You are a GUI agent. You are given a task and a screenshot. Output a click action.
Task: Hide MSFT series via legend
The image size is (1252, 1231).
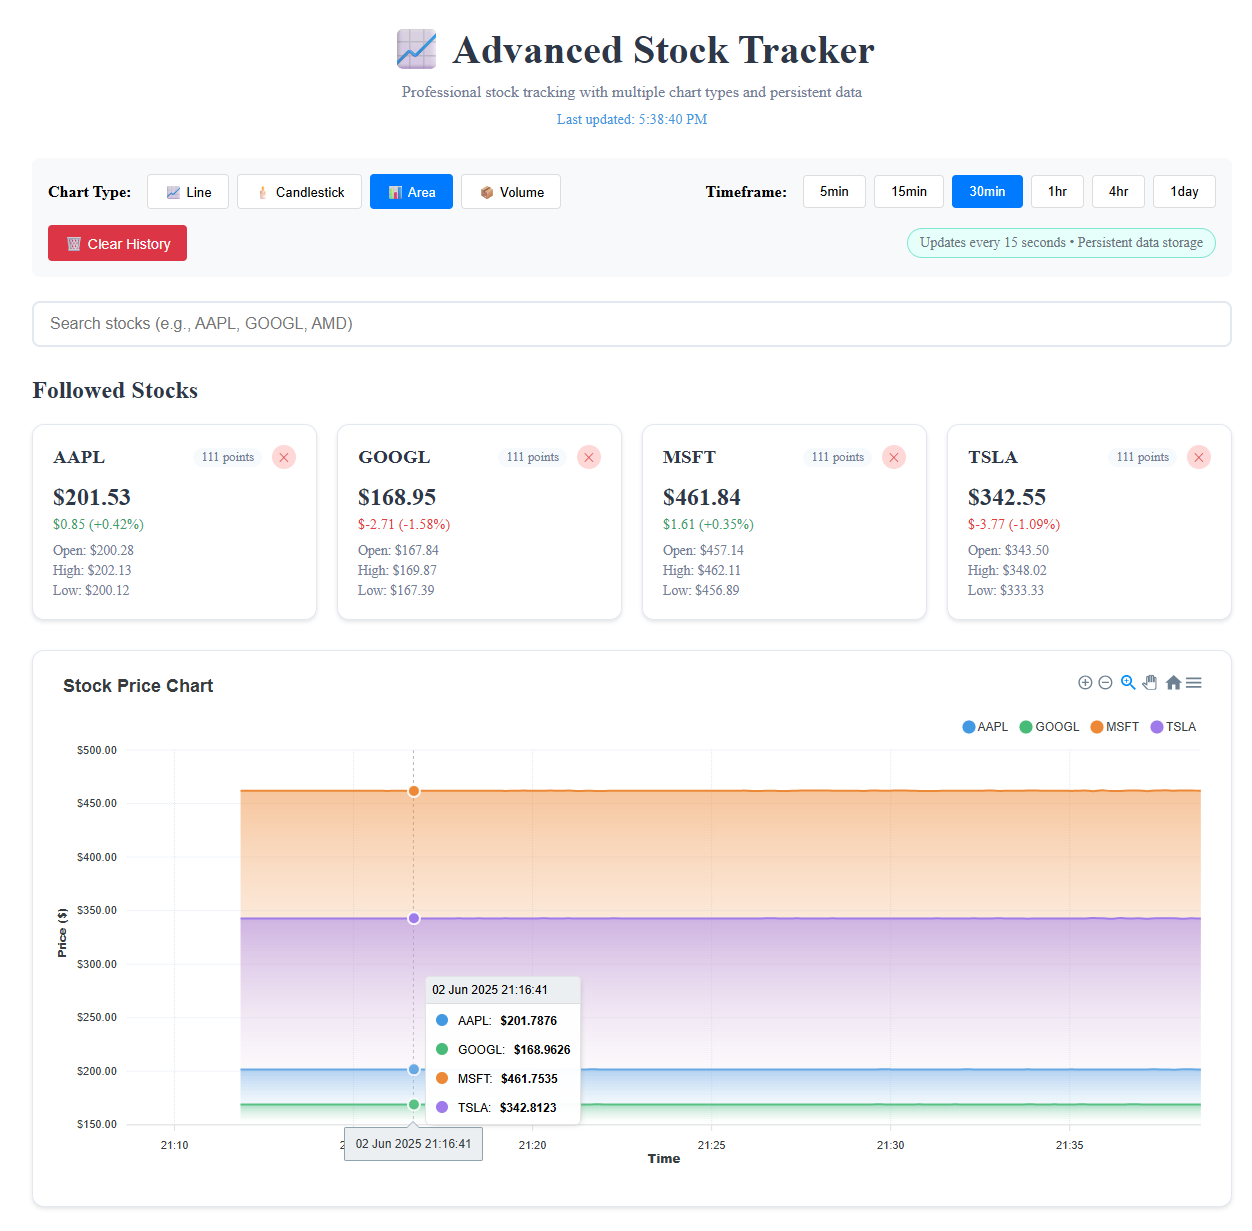(x=1116, y=727)
